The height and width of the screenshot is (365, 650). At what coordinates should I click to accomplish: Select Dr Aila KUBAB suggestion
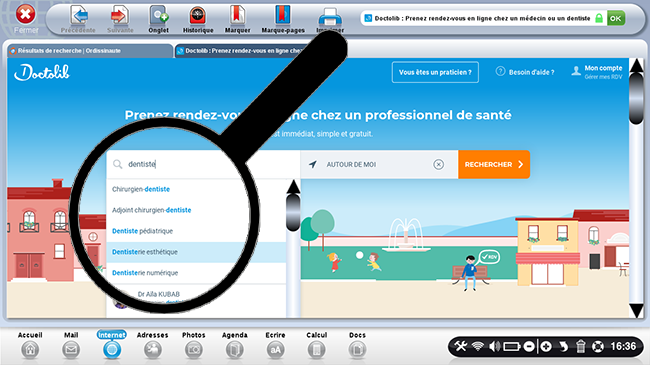pyautogui.click(x=196, y=301)
